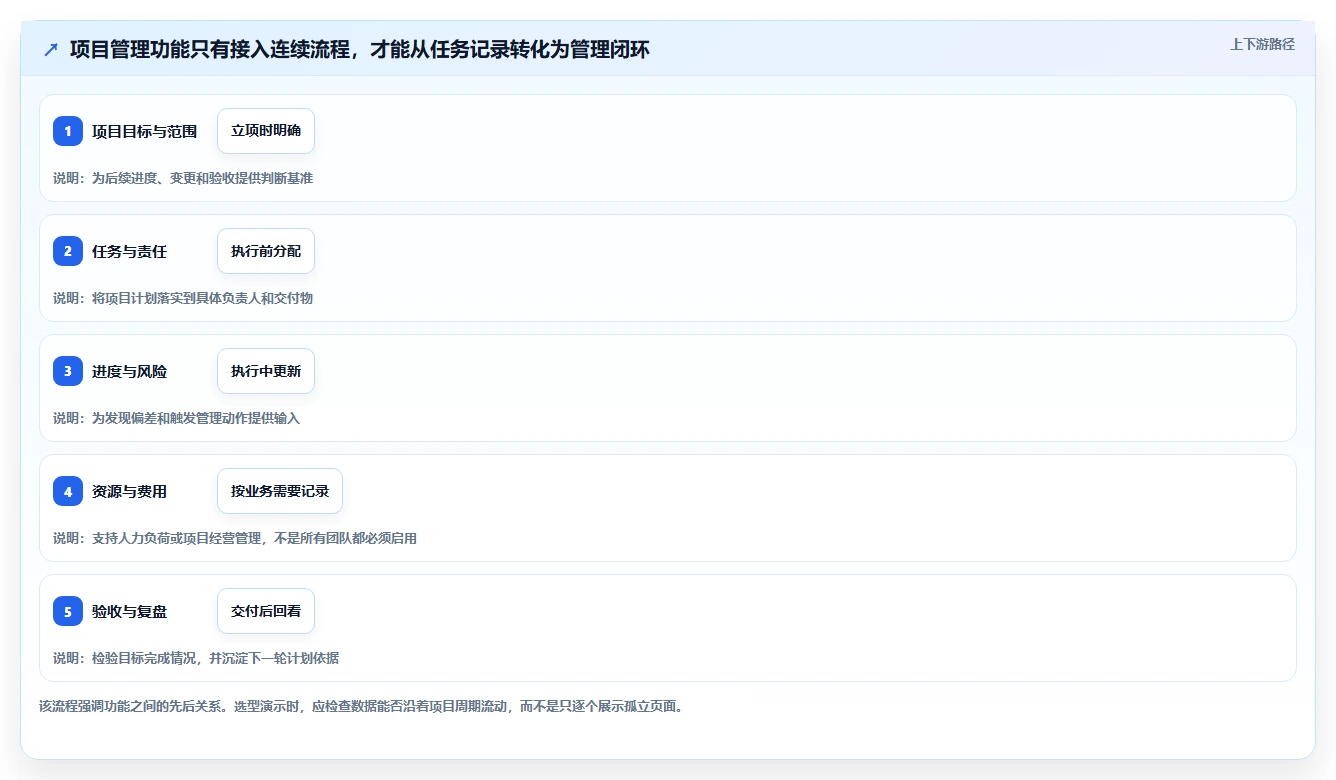Click the 执行前分配 tag
1336x780 pixels.
[x=266, y=251]
